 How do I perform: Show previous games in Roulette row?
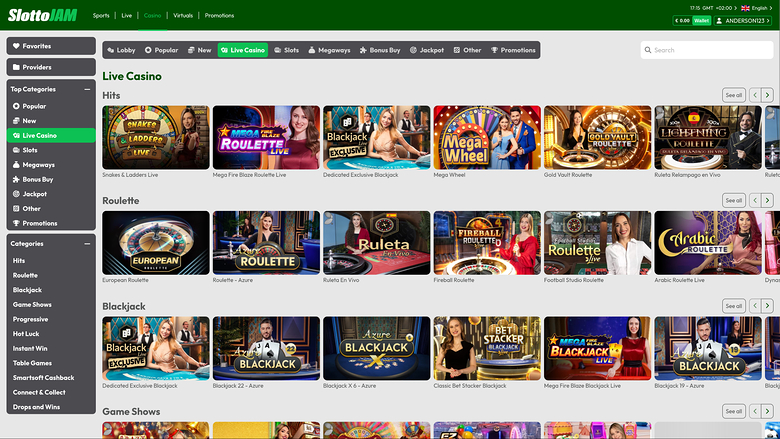point(755,200)
